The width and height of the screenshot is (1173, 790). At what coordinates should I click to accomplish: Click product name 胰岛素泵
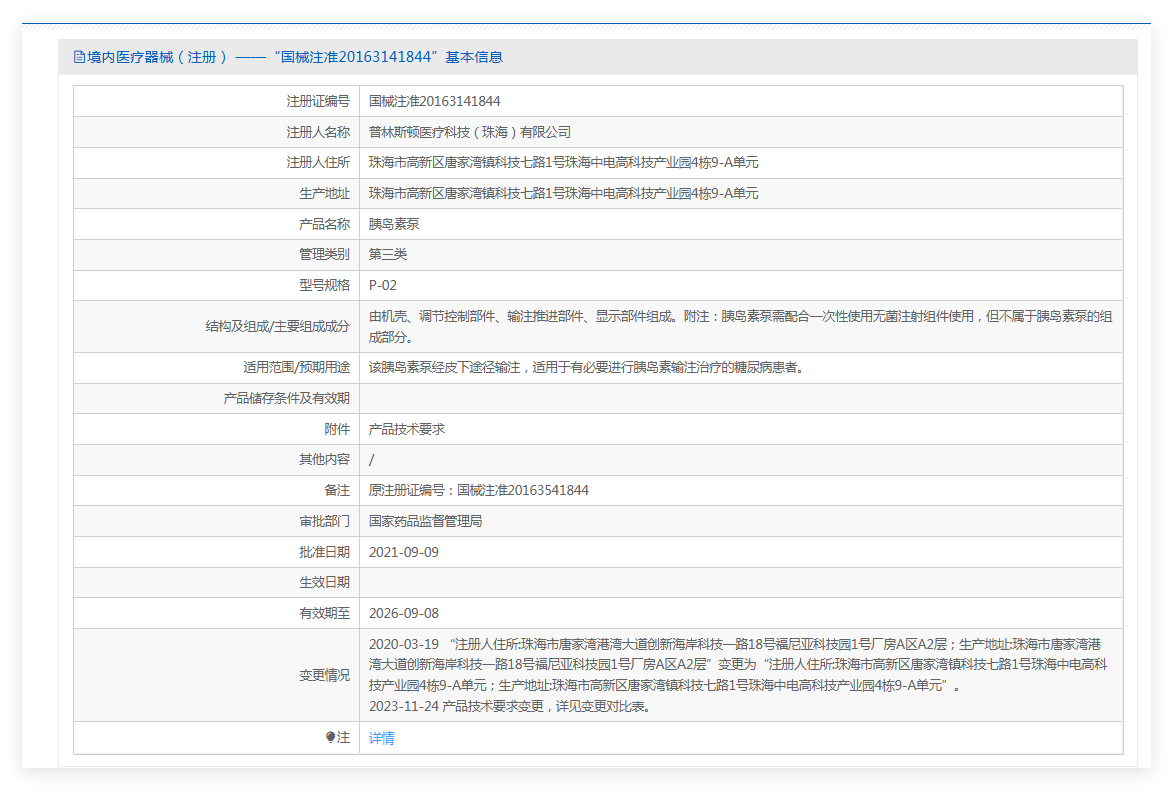coord(394,224)
